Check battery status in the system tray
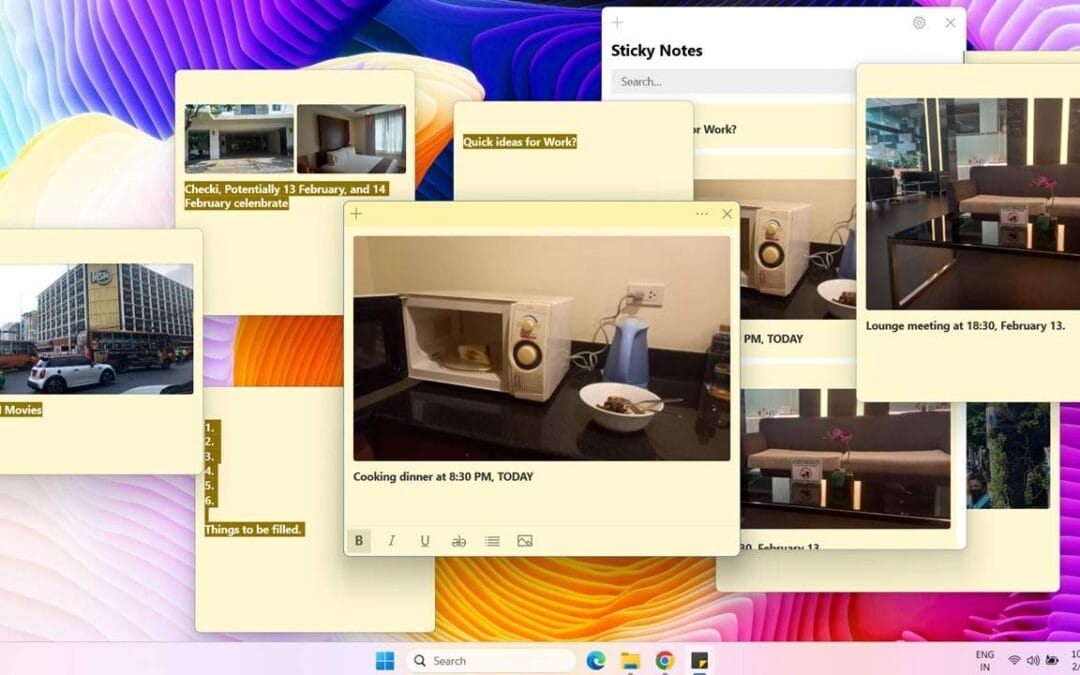This screenshot has width=1080, height=675. tap(1050, 660)
